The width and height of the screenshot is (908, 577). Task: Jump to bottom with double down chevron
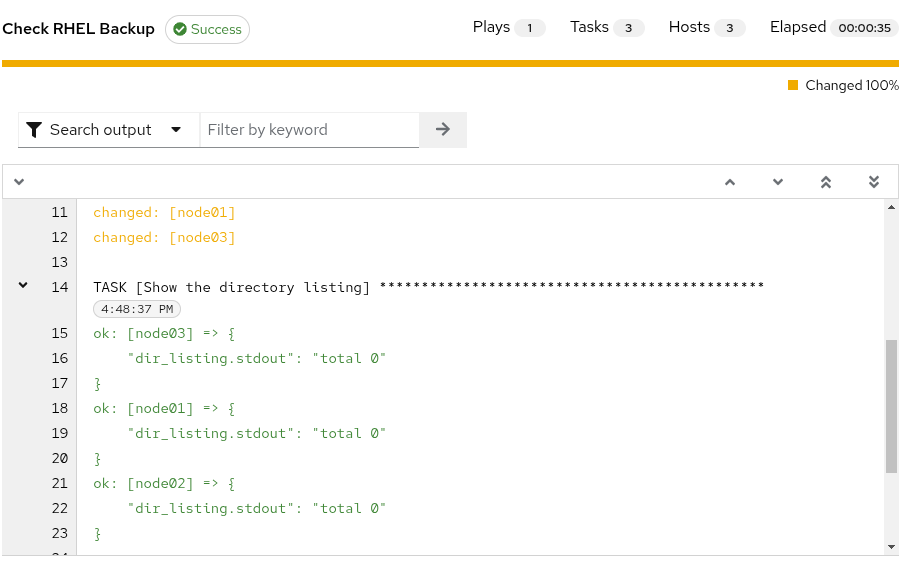click(874, 182)
